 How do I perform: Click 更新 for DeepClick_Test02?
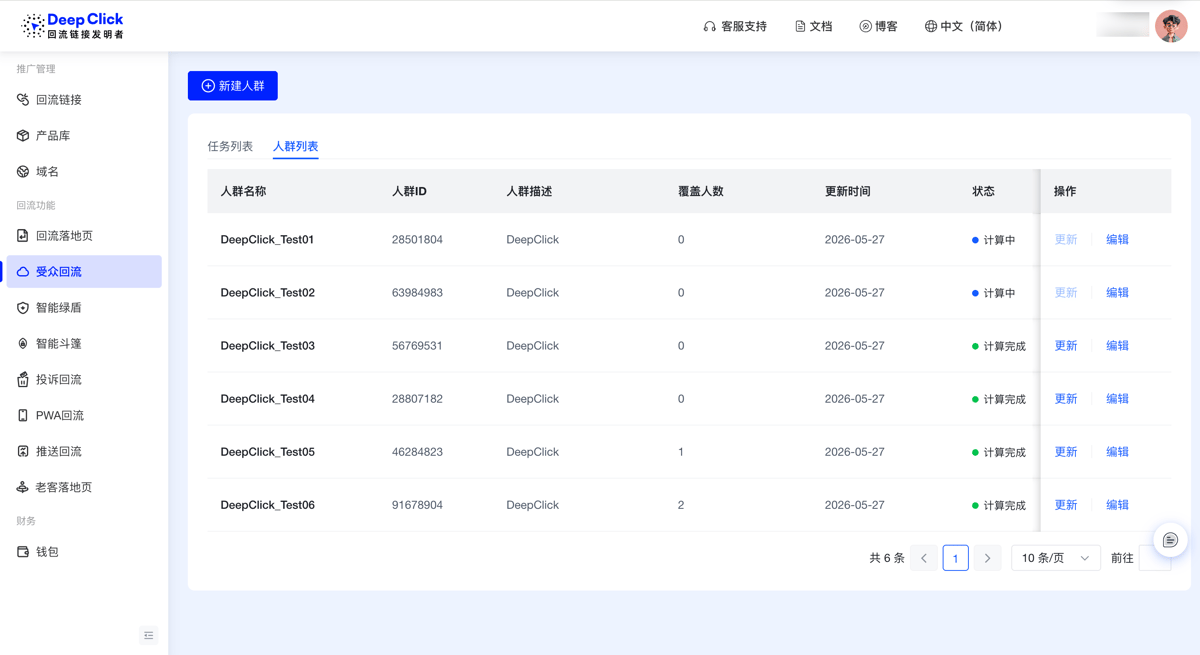click(x=1066, y=293)
